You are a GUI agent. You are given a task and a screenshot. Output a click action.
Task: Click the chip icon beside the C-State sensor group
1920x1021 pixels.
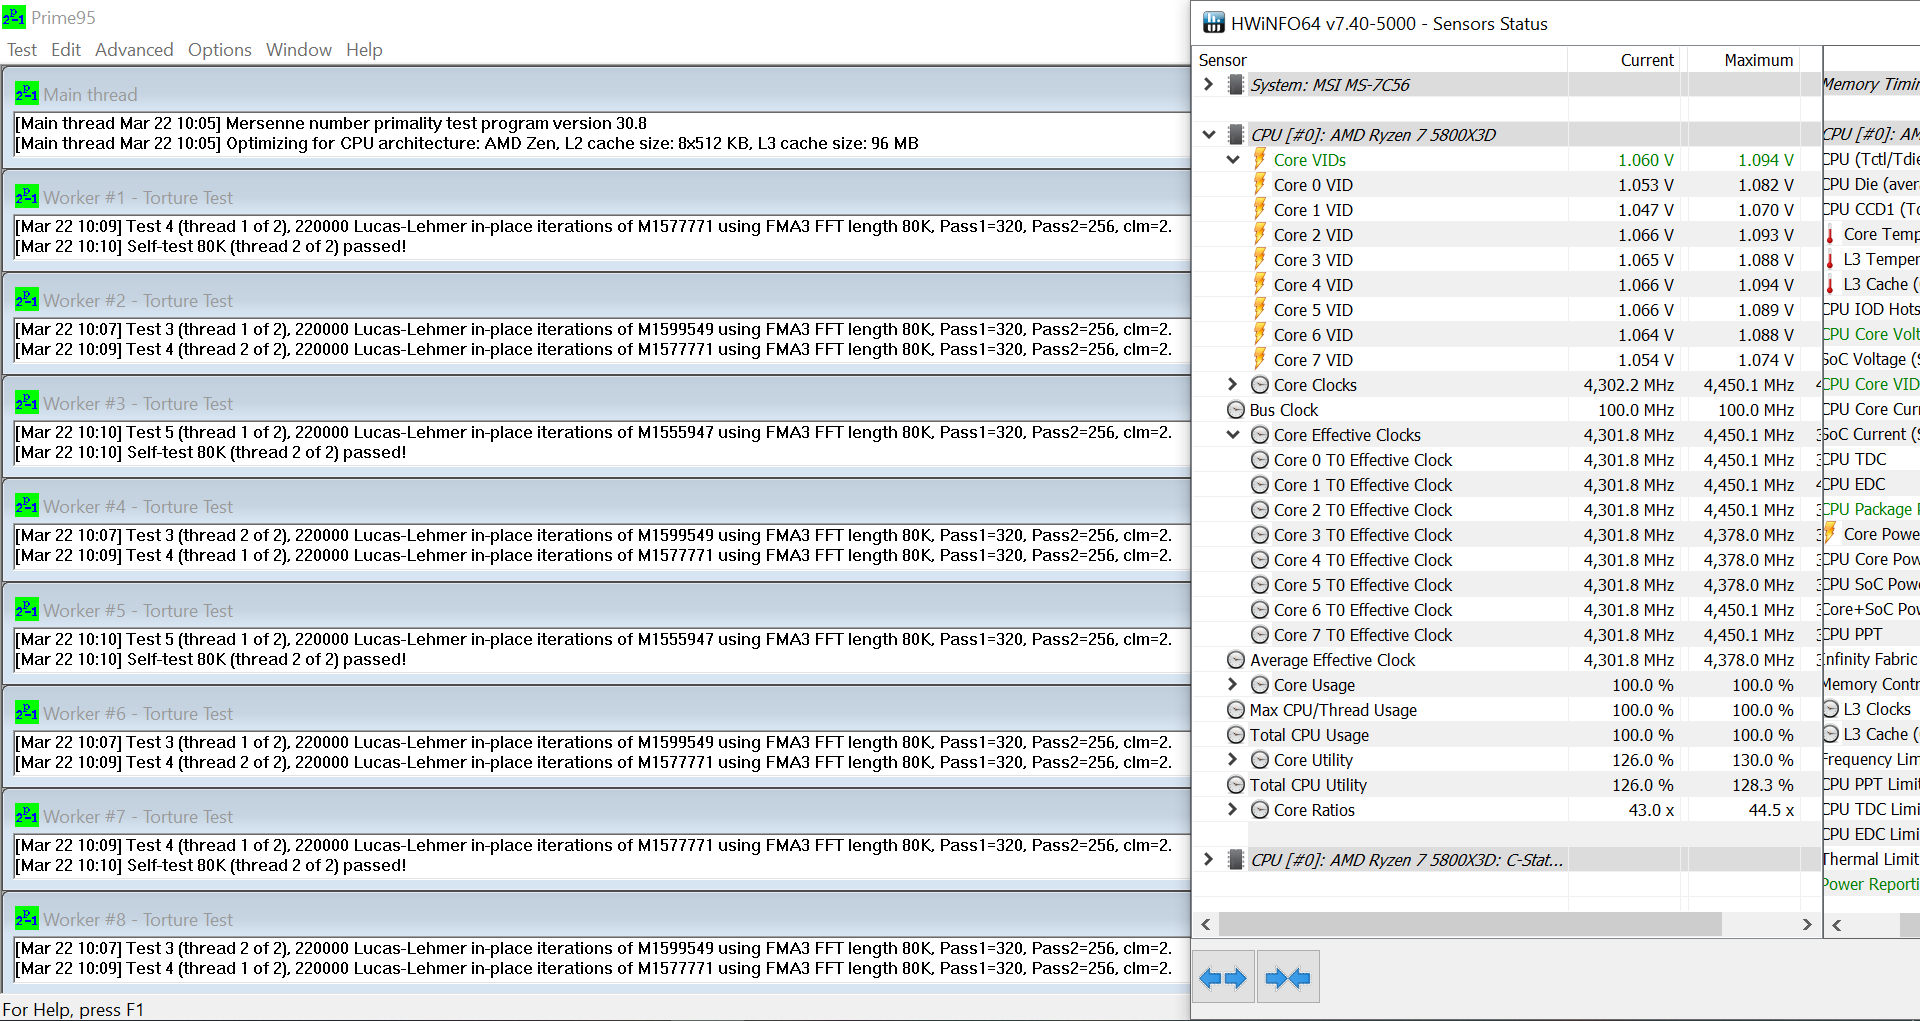[1236, 860]
